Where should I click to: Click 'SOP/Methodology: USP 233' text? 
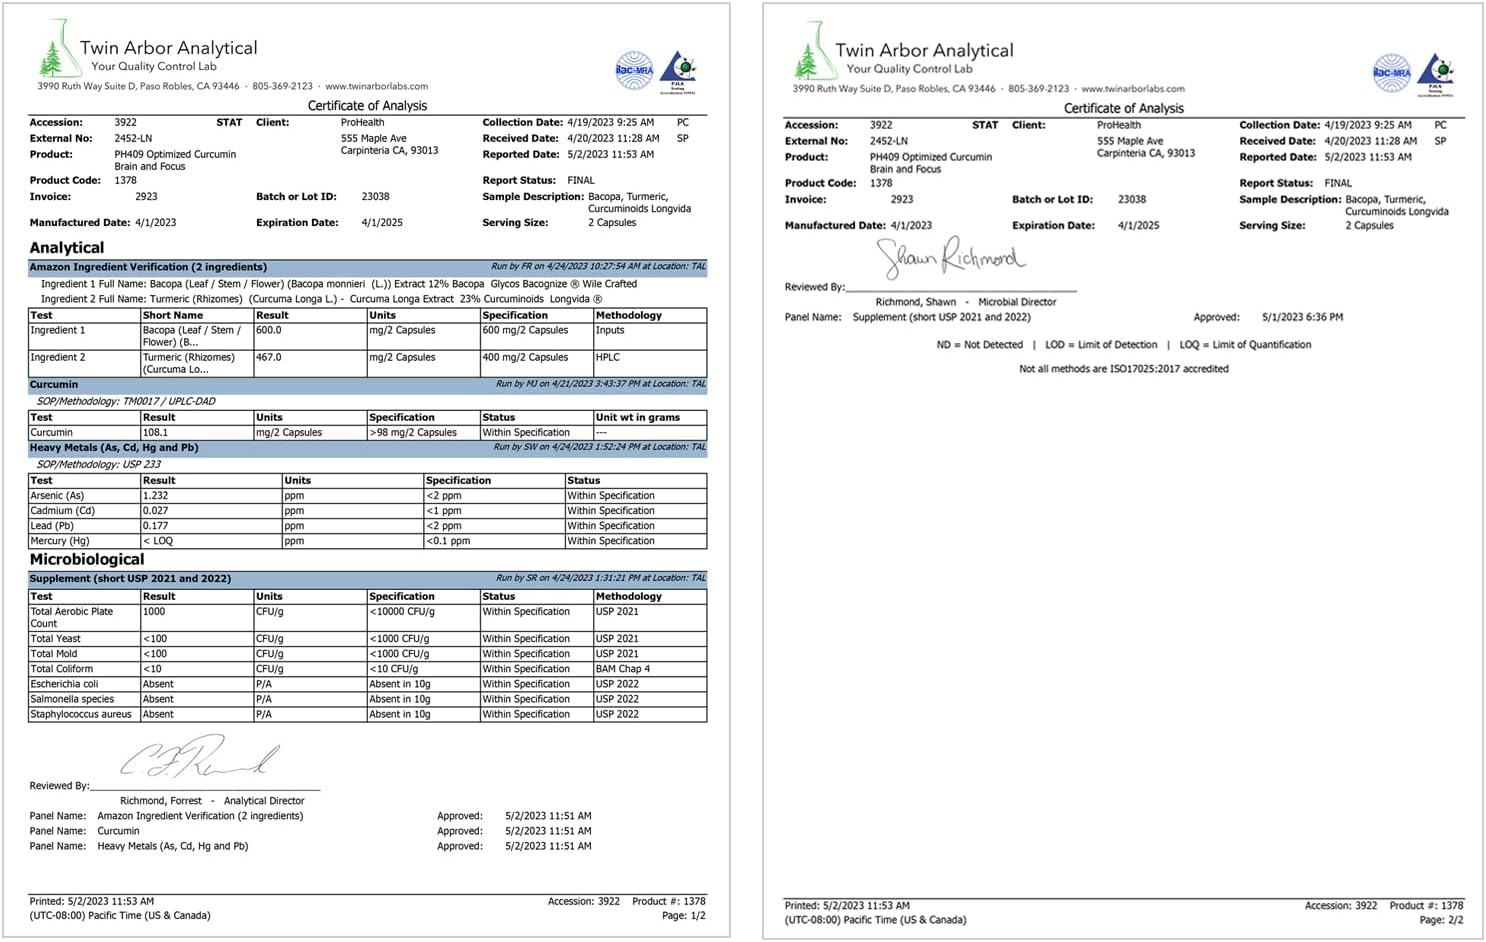pyautogui.click(x=99, y=465)
